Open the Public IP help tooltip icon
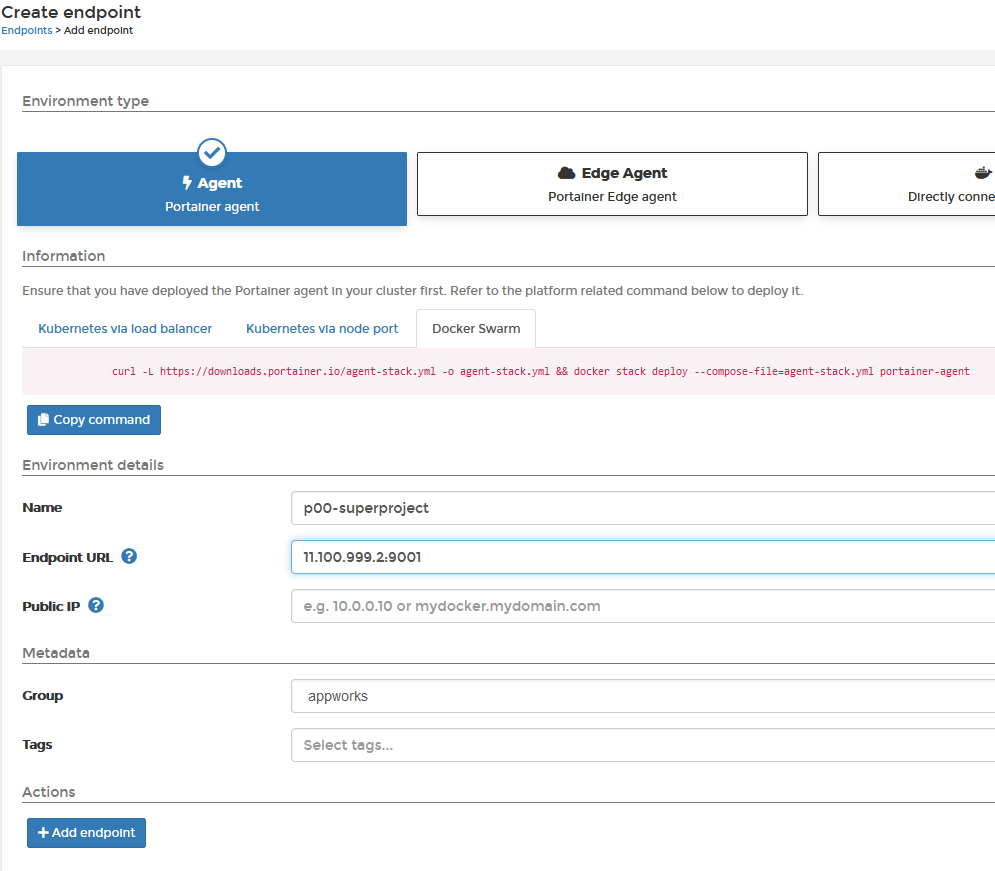Viewport: 995px width, 871px height. point(95,605)
